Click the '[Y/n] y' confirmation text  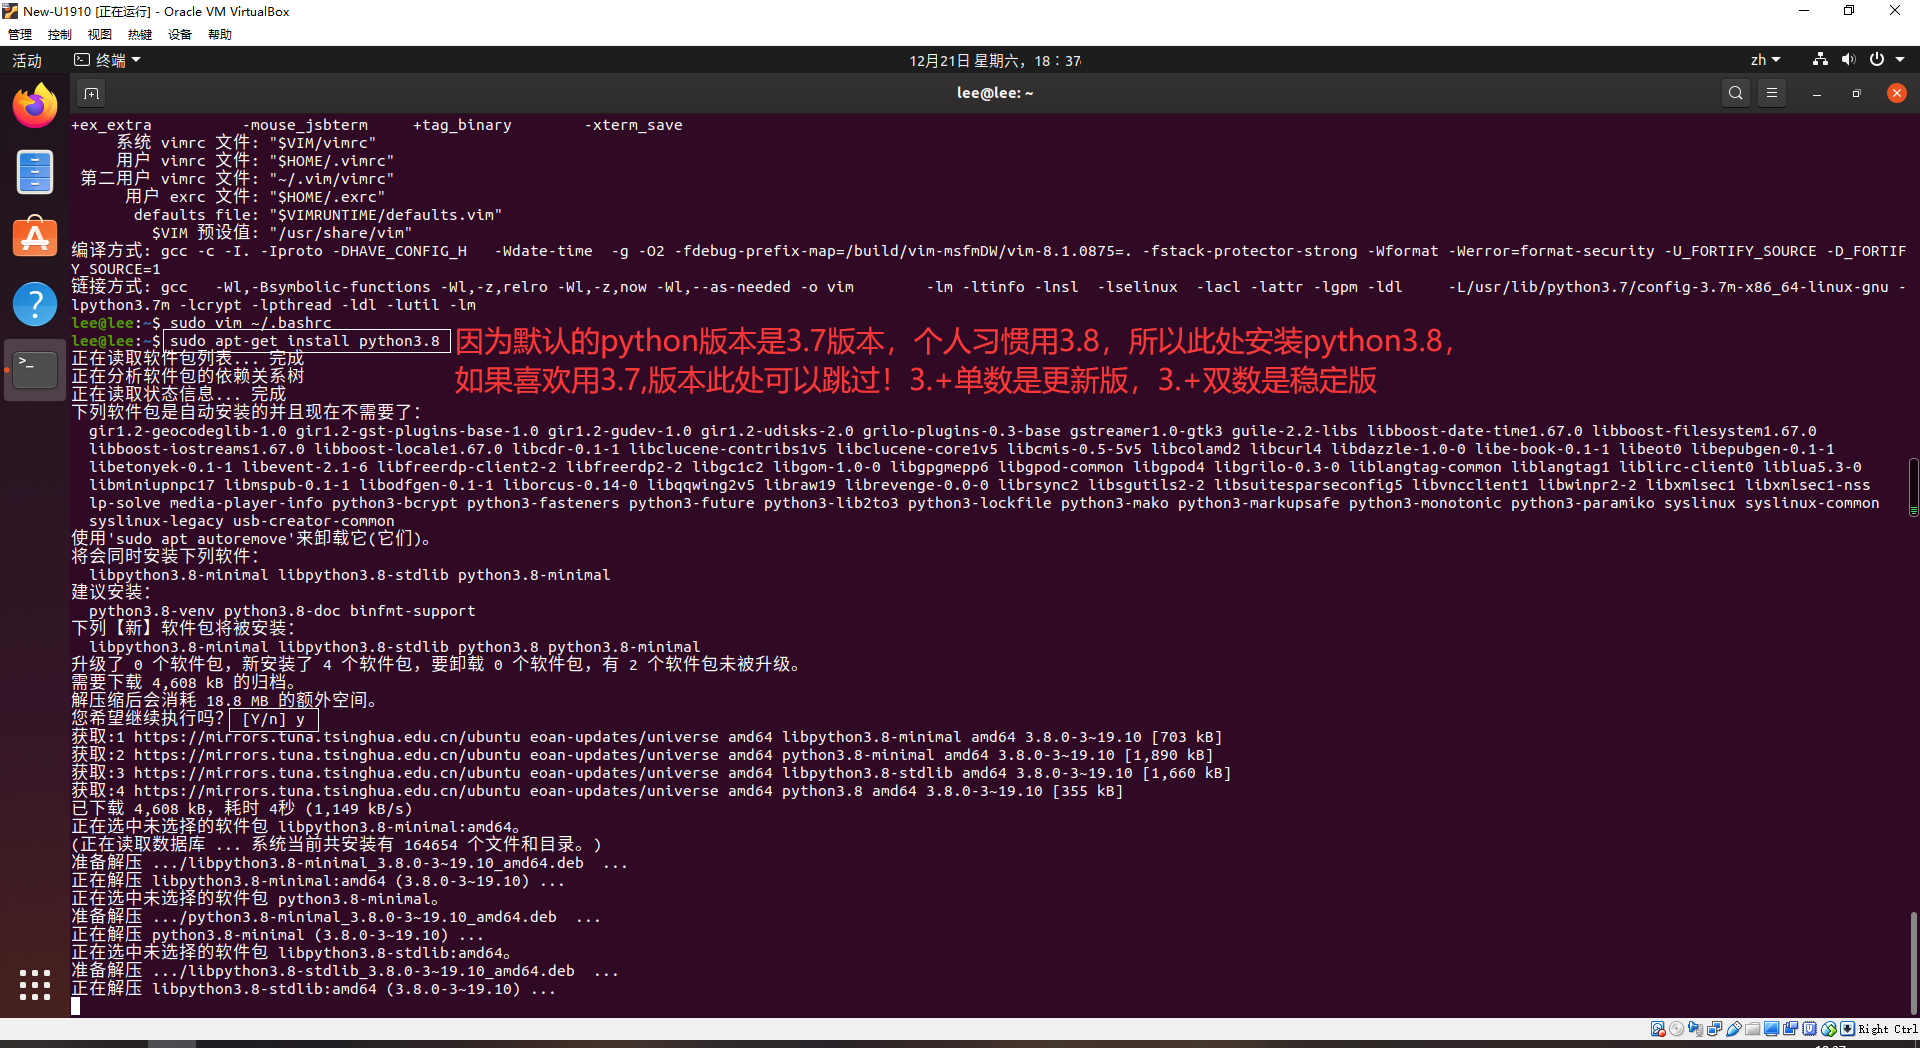[x=273, y=719]
